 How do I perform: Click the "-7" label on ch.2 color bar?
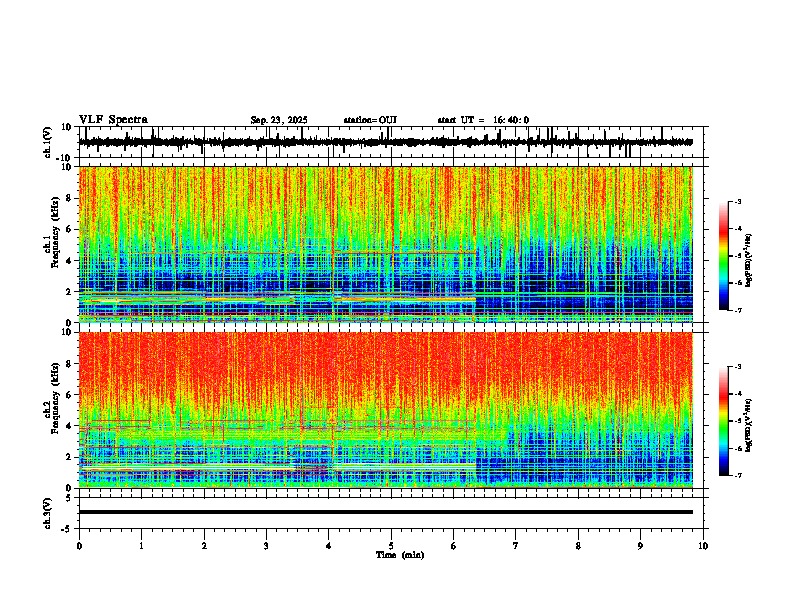(x=738, y=476)
